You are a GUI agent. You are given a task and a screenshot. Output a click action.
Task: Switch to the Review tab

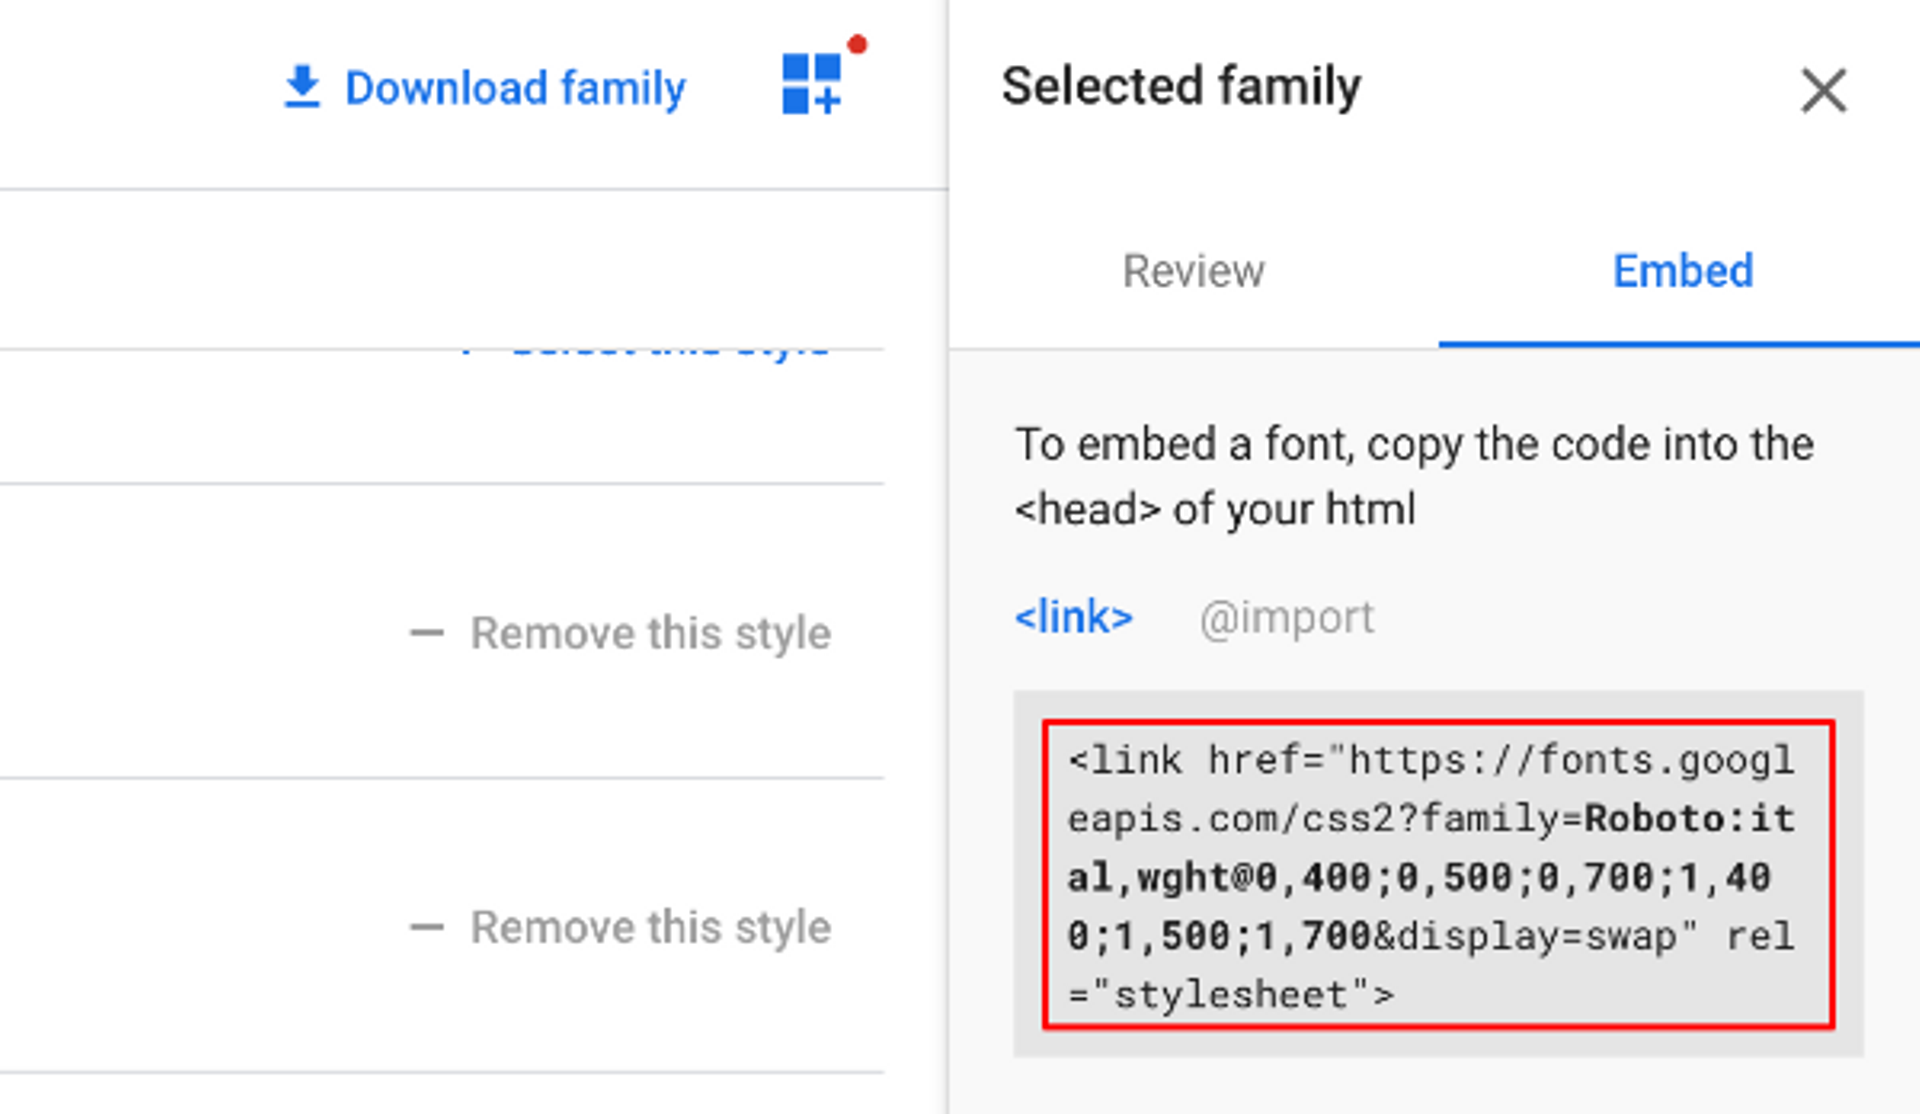(x=1193, y=271)
